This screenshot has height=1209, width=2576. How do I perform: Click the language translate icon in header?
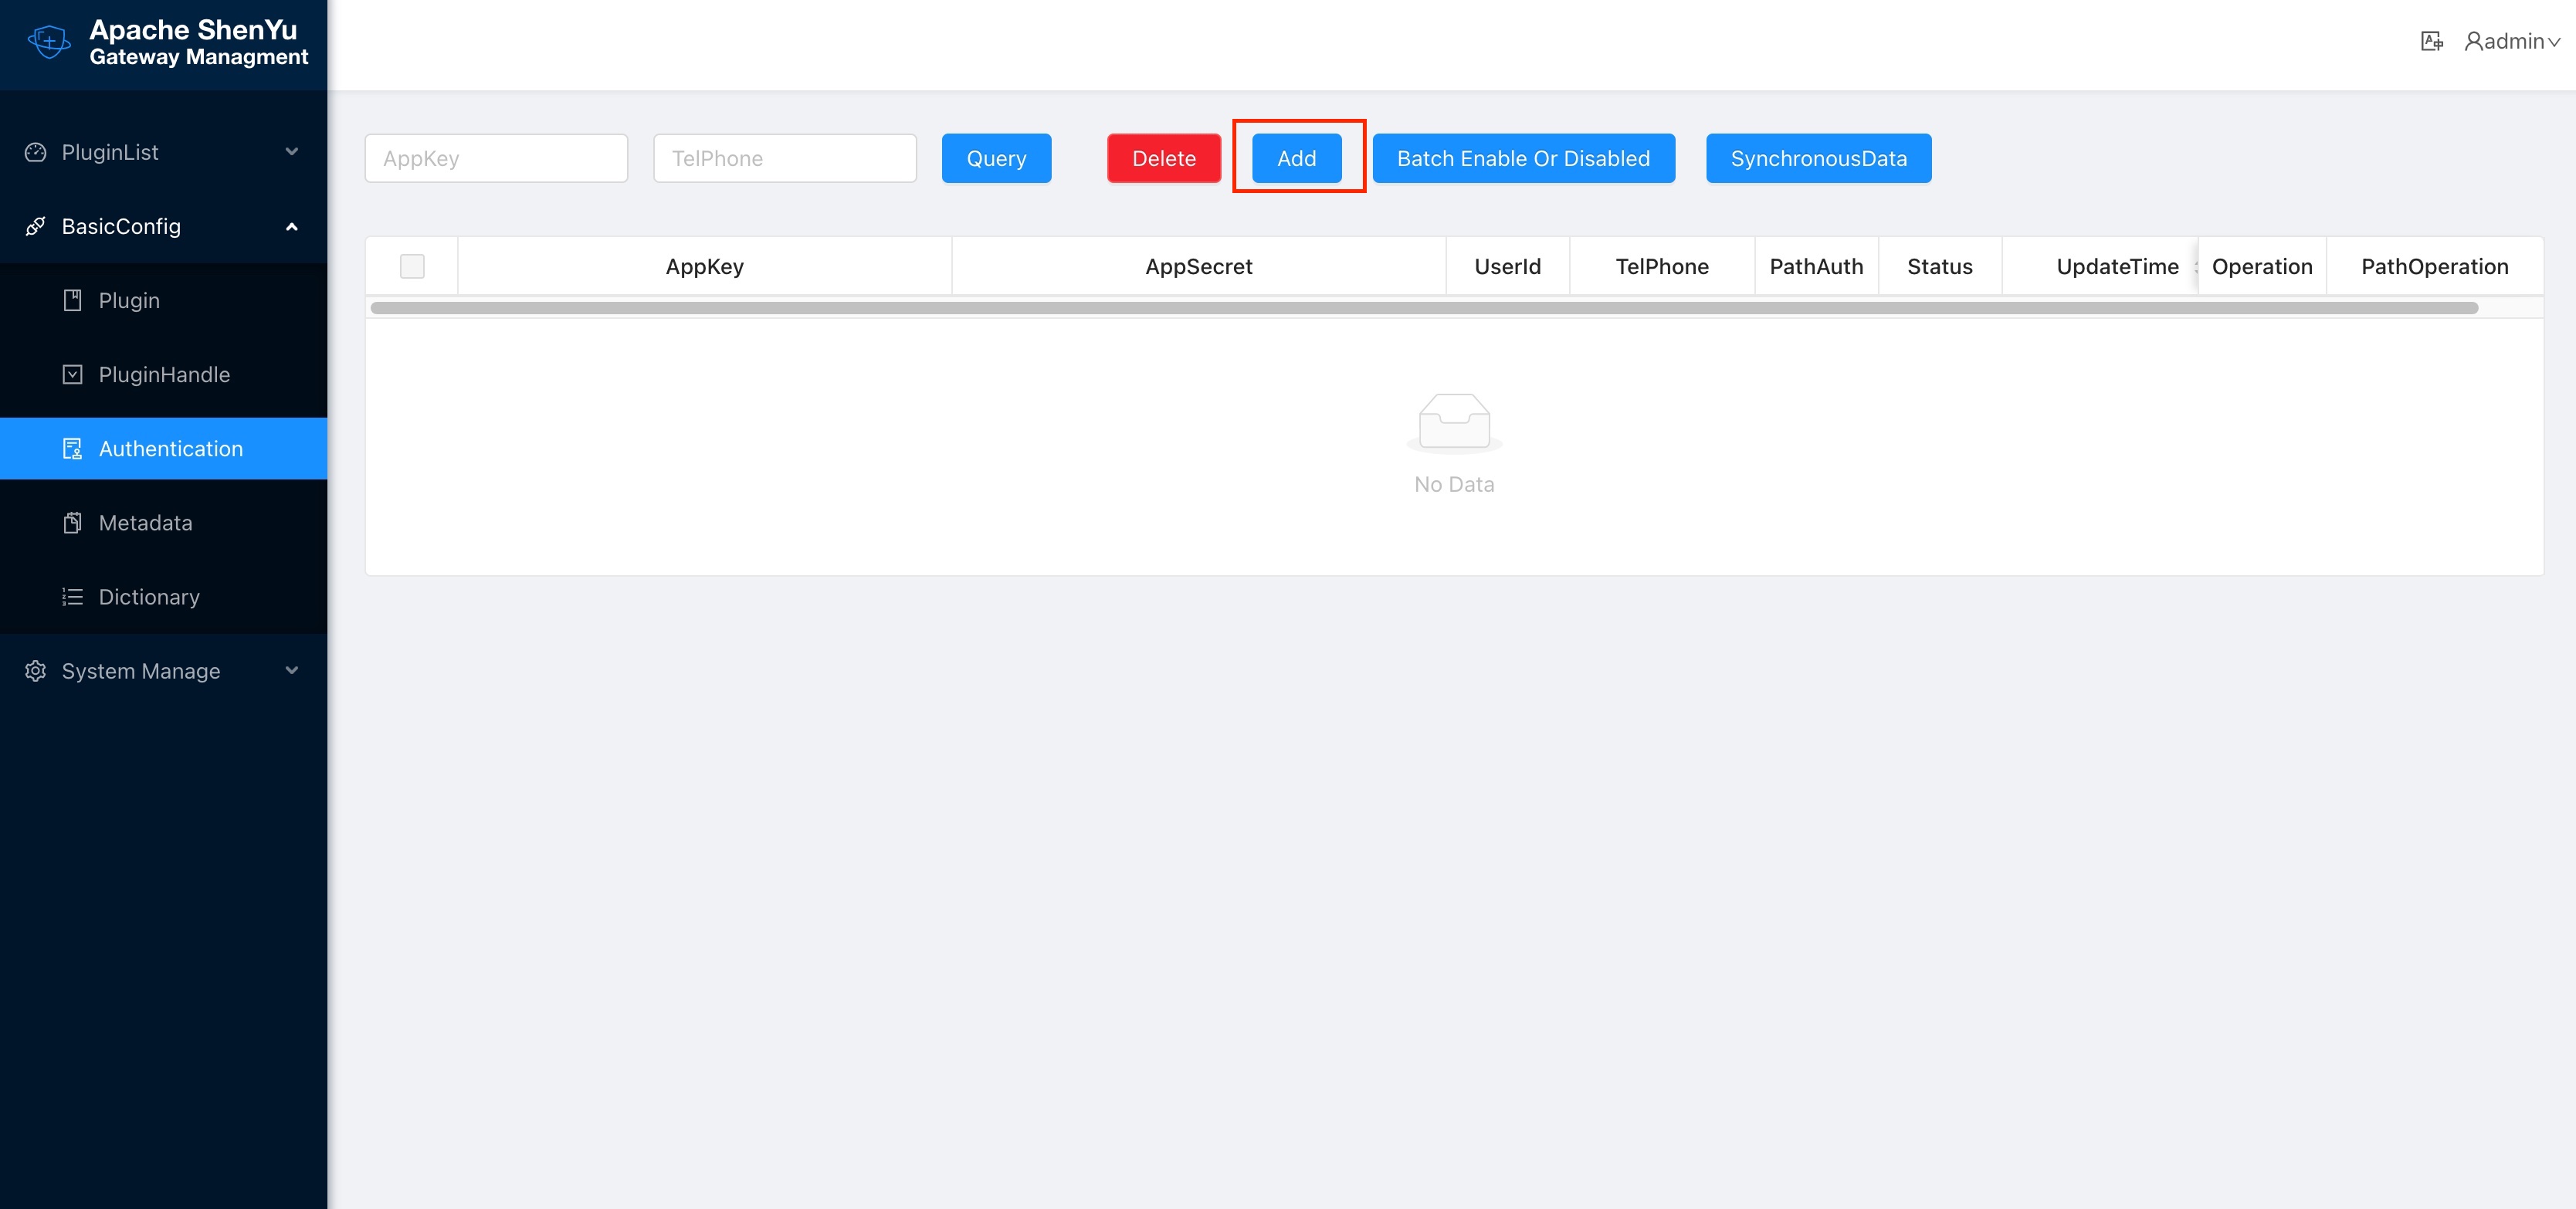2431,41
